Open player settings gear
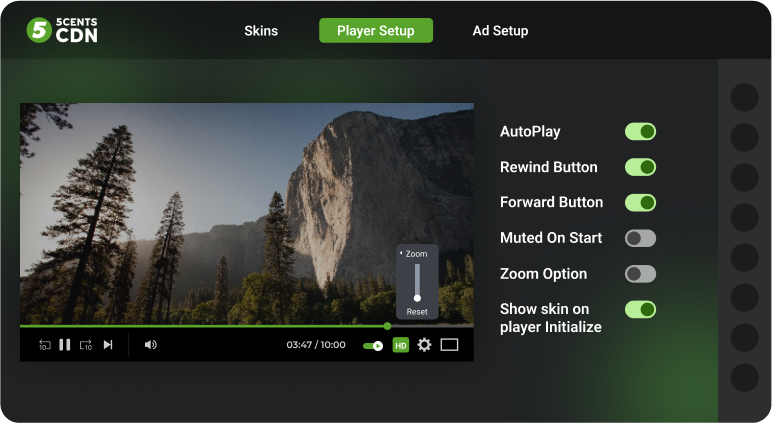Viewport: 772px width, 423px height. pos(424,345)
